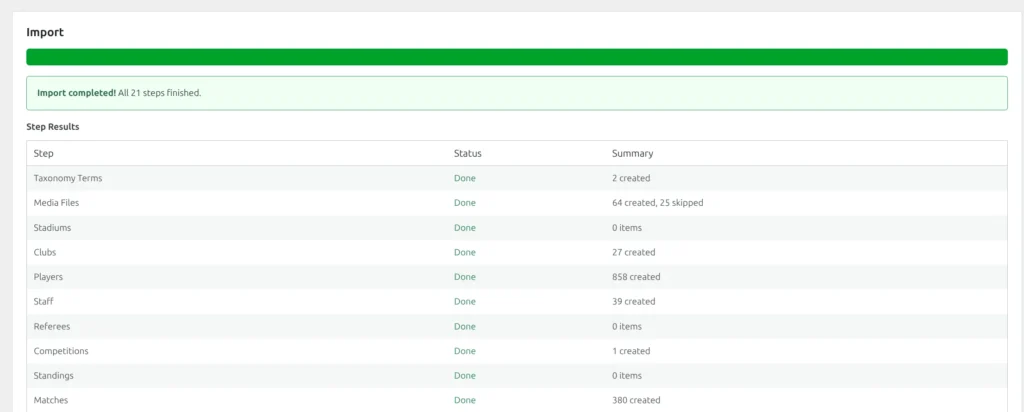Click the "Step" column header

44,153
